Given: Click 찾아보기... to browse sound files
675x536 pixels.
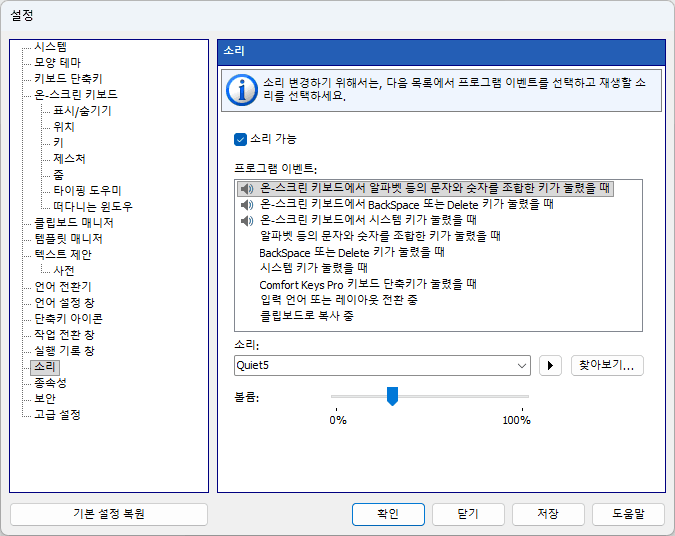Looking at the screenshot, I should (607, 366).
